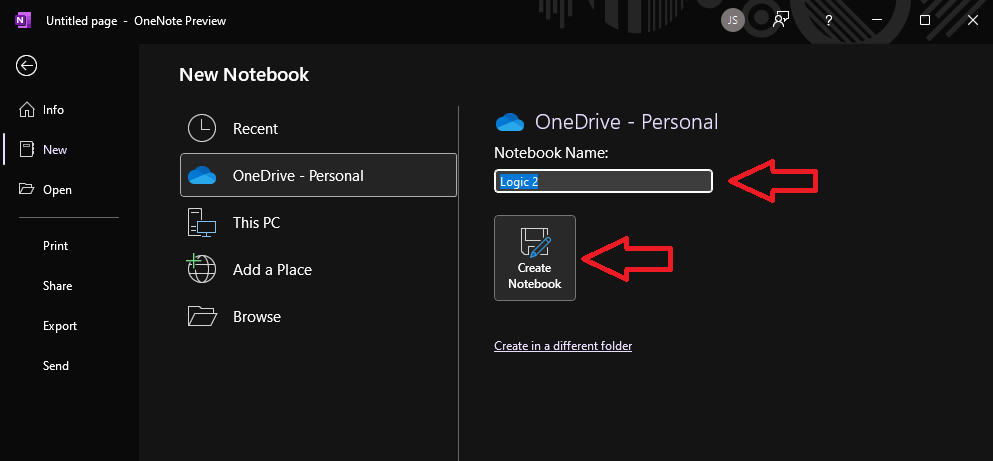Screen dimensions: 993x461
Task: Click the Notebook Name text field
Action: click(x=603, y=181)
